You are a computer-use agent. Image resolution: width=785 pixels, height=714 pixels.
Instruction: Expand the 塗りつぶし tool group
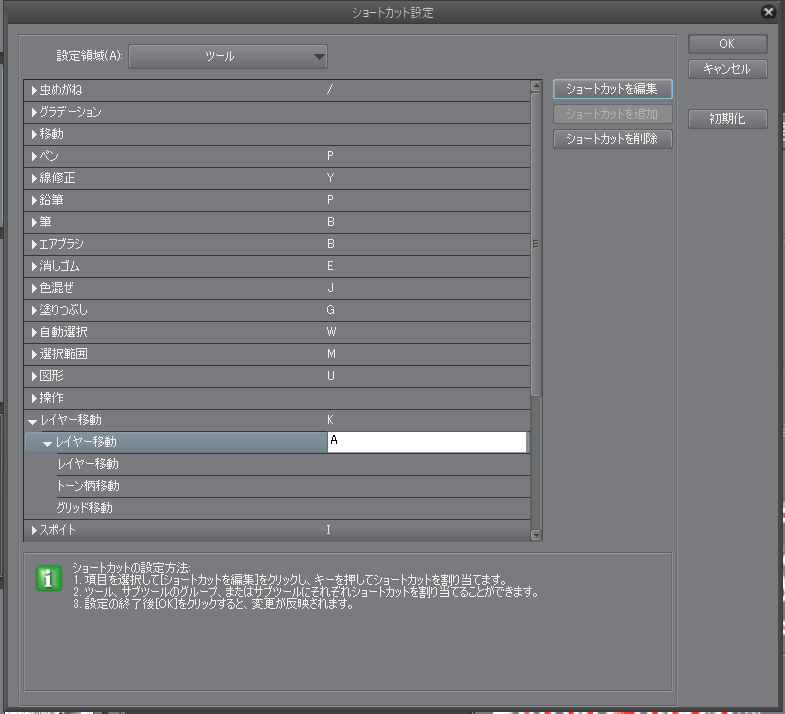(x=34, y=311)
